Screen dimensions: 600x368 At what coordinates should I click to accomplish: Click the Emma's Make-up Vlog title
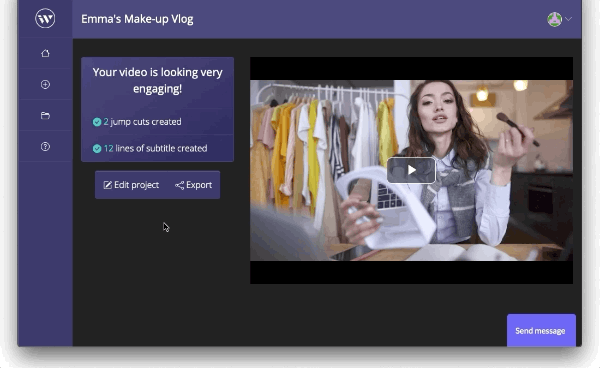[137, 19]
